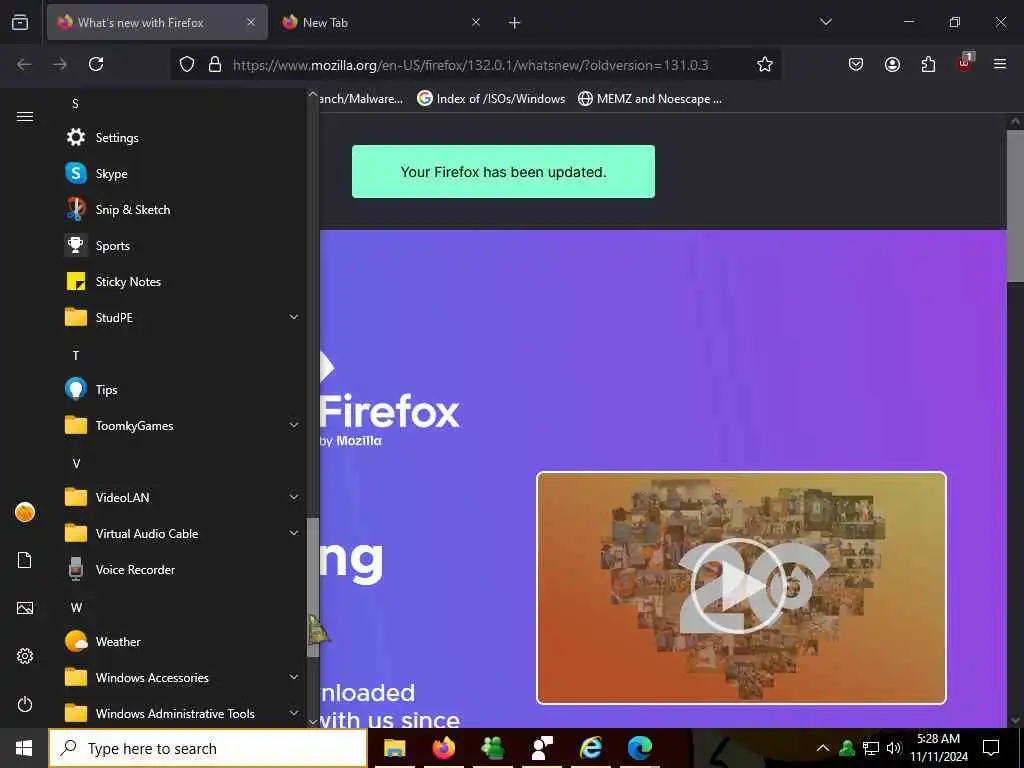This screenshot has width=1024, height=768.
Task: Open Firefox application menu
Action: tap(1000, 64)
